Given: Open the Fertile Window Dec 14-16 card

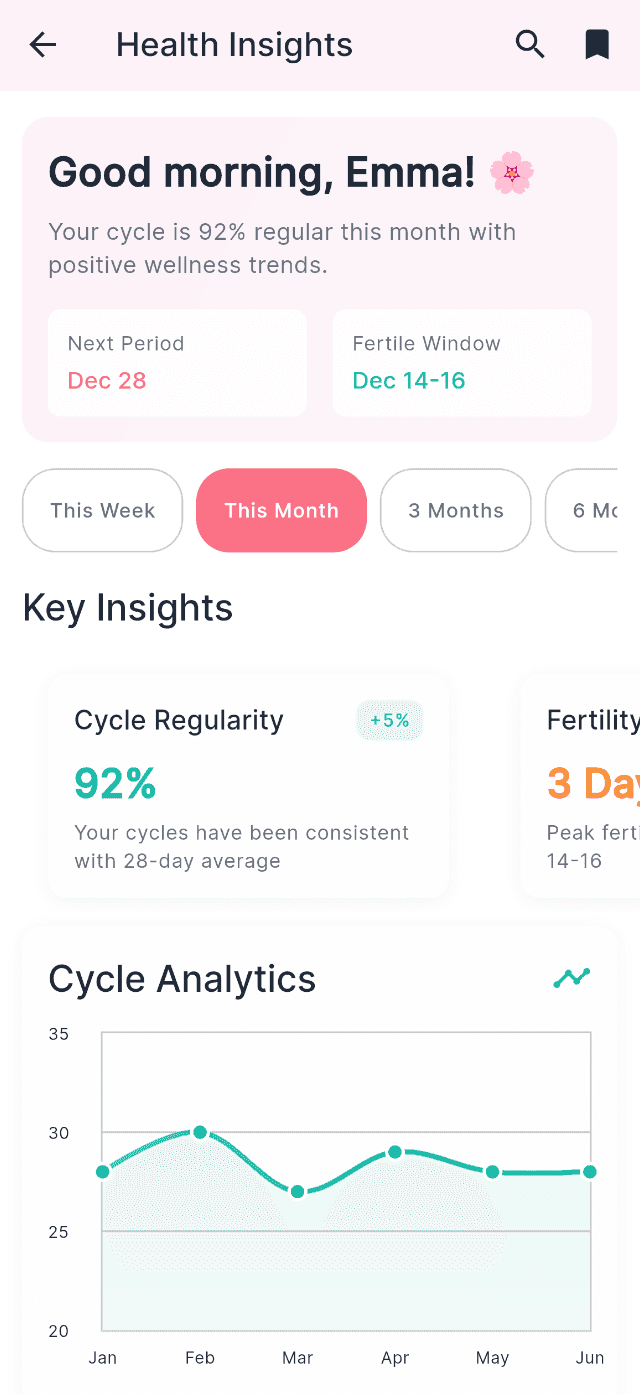Looking at the screenshot, I should click(x=462, y=362).
